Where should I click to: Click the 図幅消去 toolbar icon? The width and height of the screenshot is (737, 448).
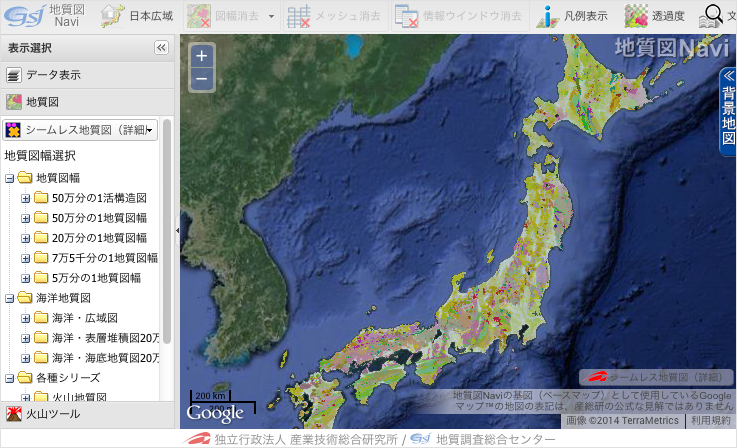(198, 16)
